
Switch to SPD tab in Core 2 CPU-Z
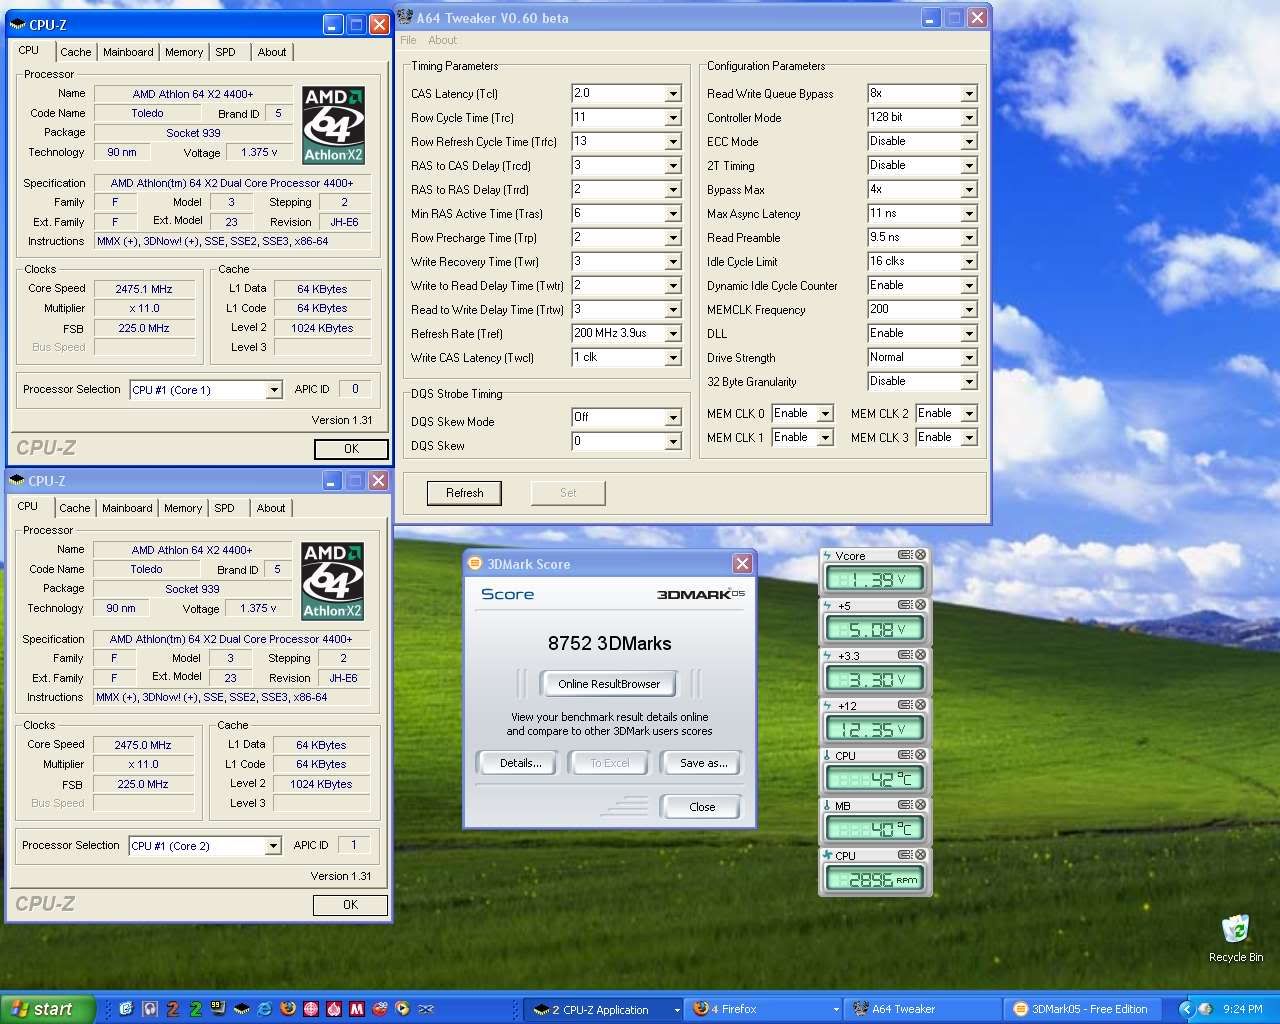pos(225,508)
